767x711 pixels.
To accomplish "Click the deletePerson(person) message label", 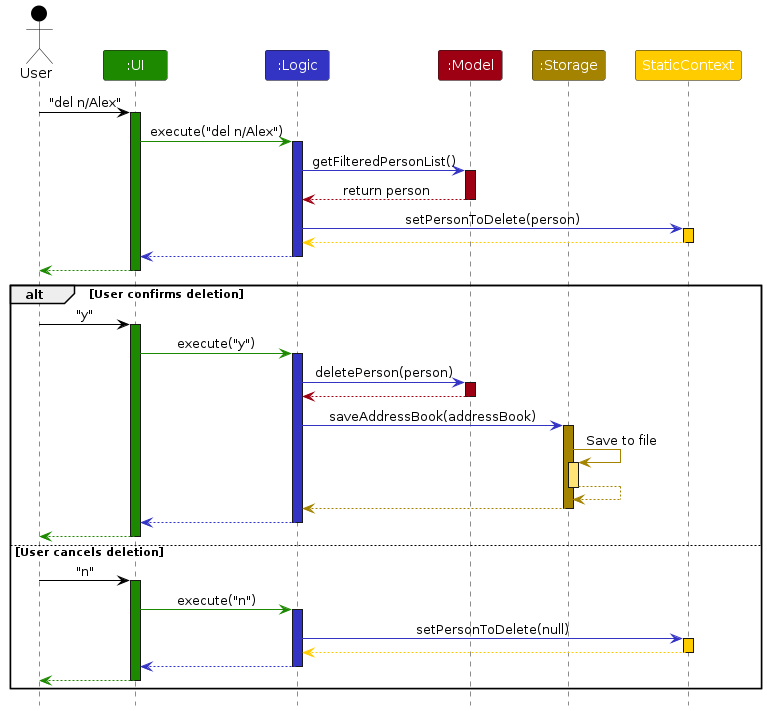I will coord(384,372).
